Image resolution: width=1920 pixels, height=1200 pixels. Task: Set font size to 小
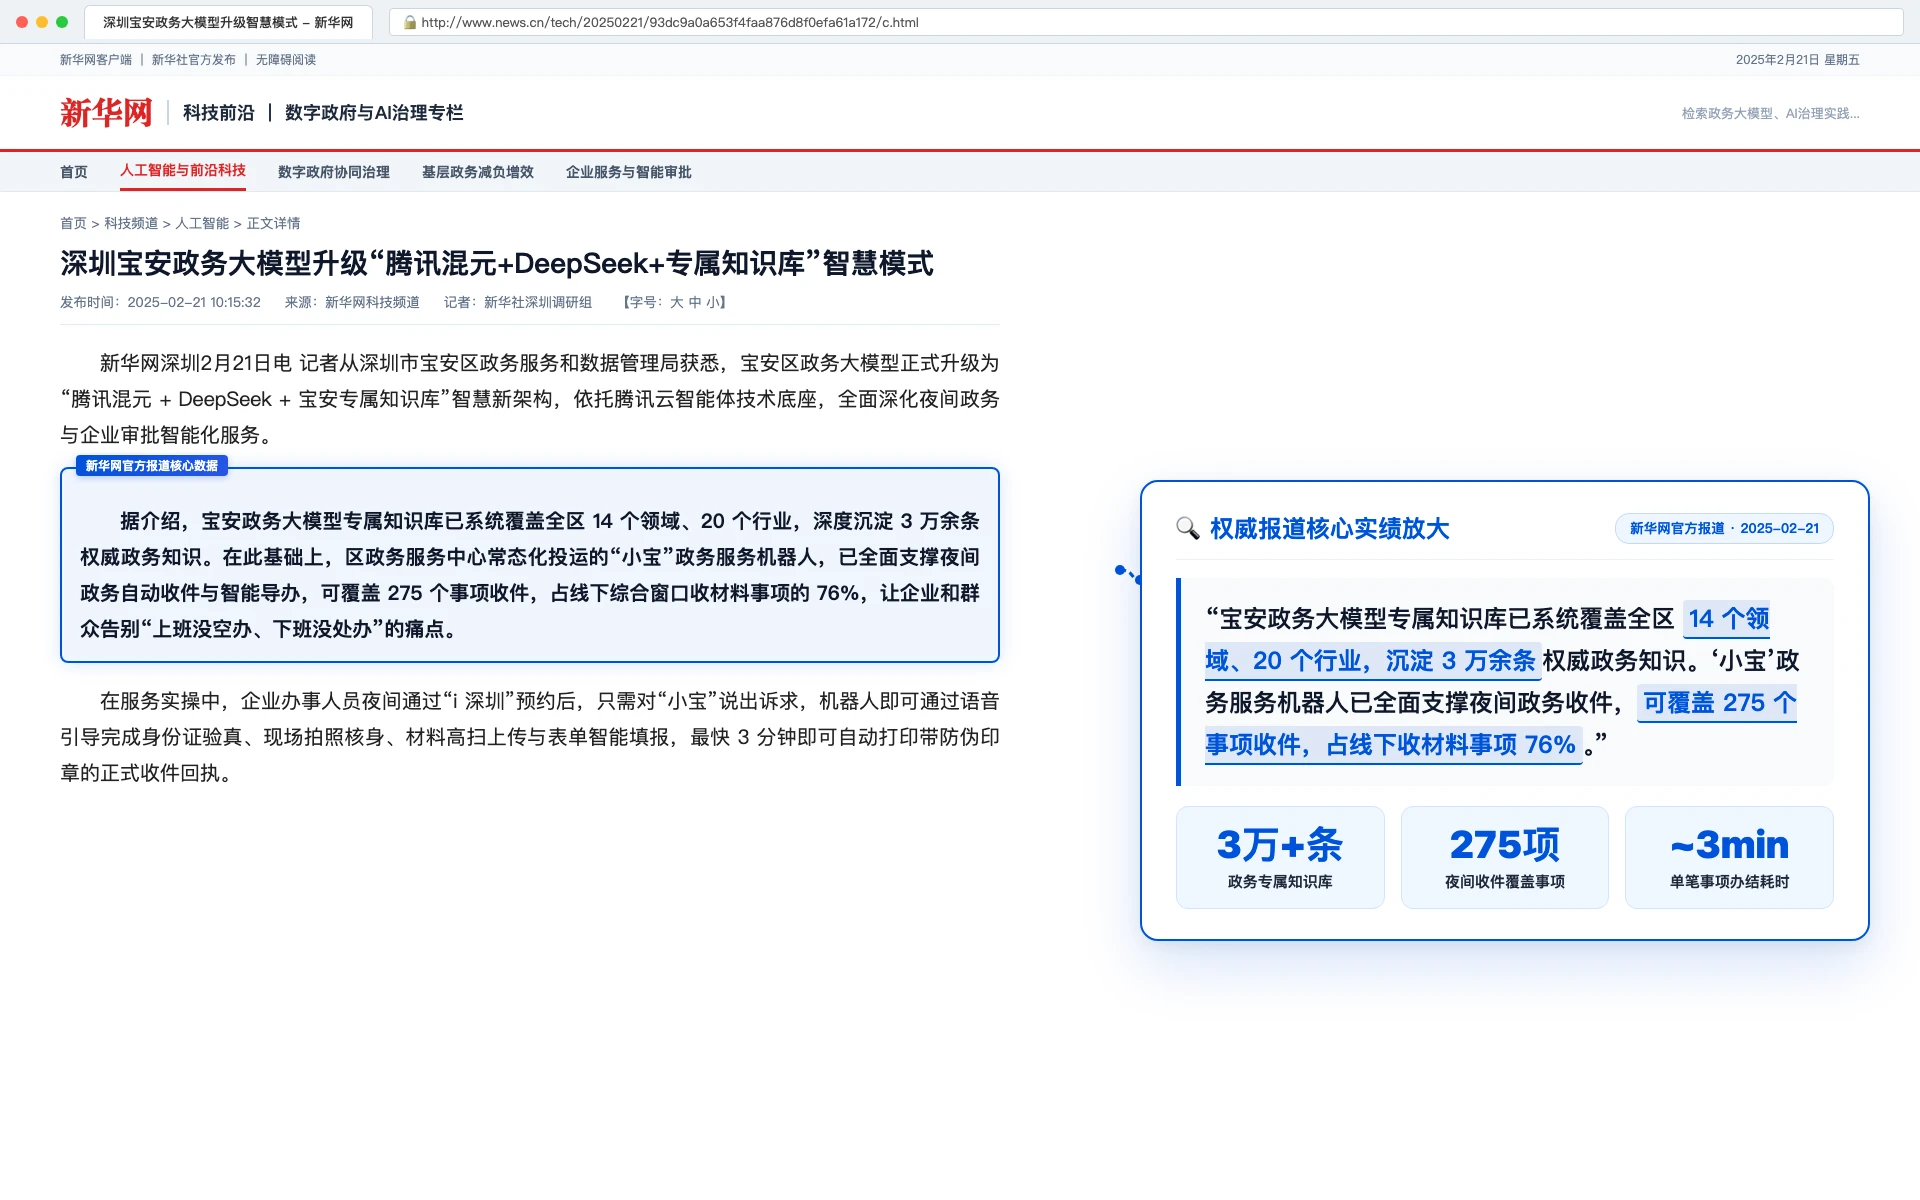(713, 302)
